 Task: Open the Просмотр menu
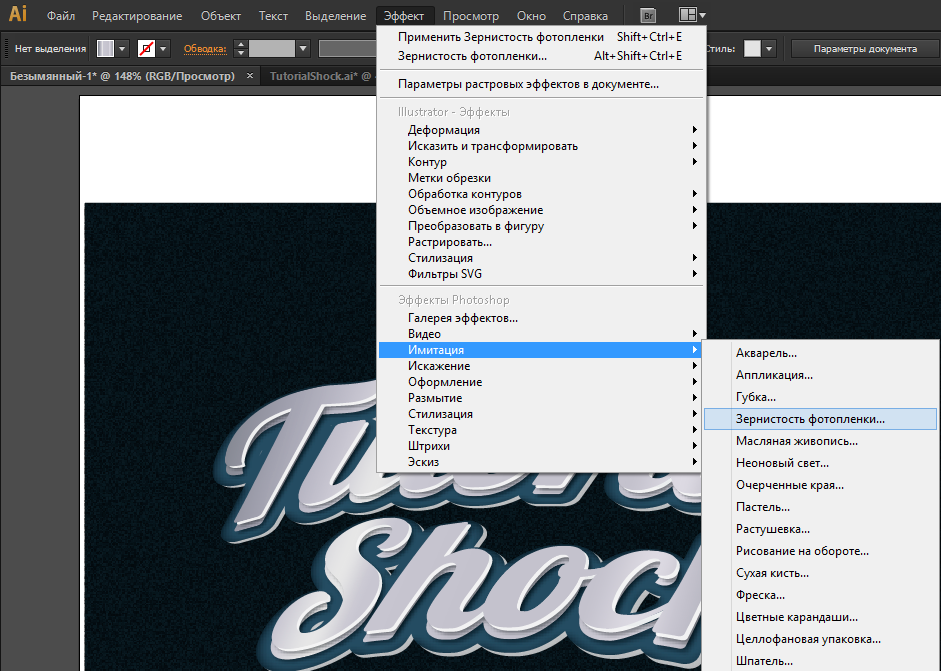(x=470, y=16)
